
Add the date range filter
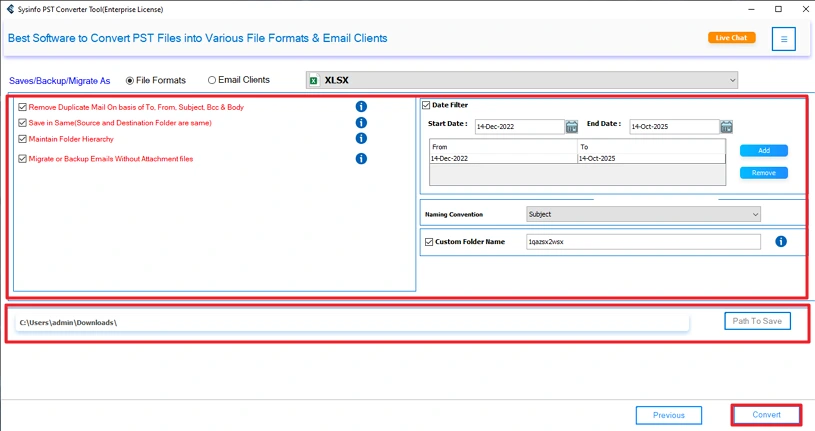coord(764,150)
